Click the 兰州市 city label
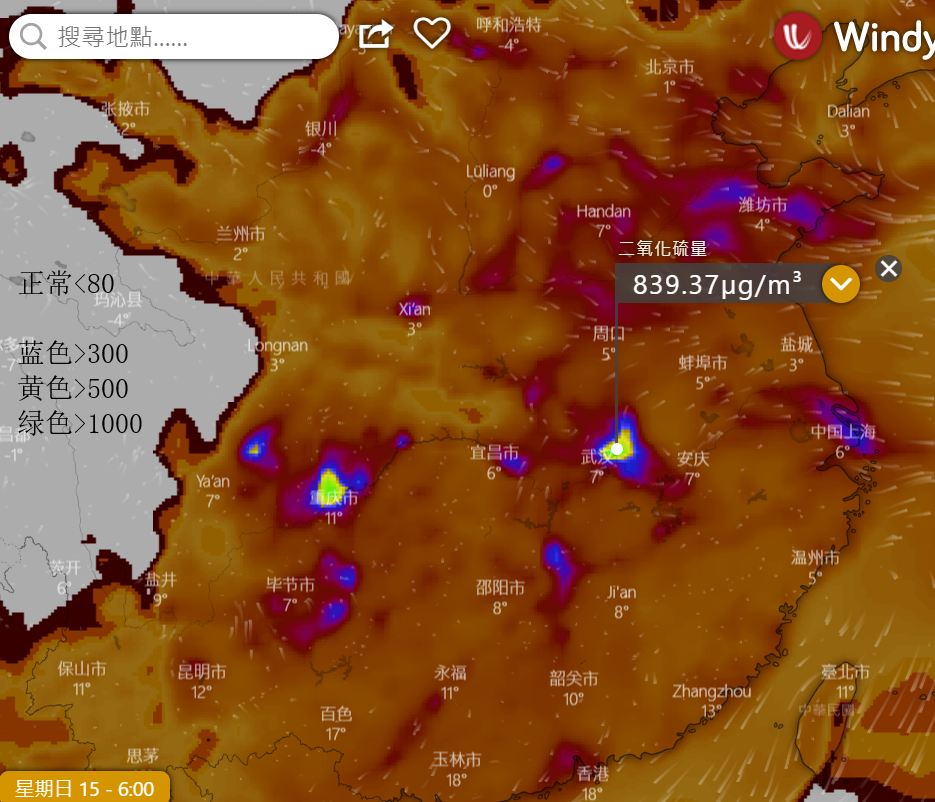The height and width of the screenshot is (802, 935). coord(241,234)
